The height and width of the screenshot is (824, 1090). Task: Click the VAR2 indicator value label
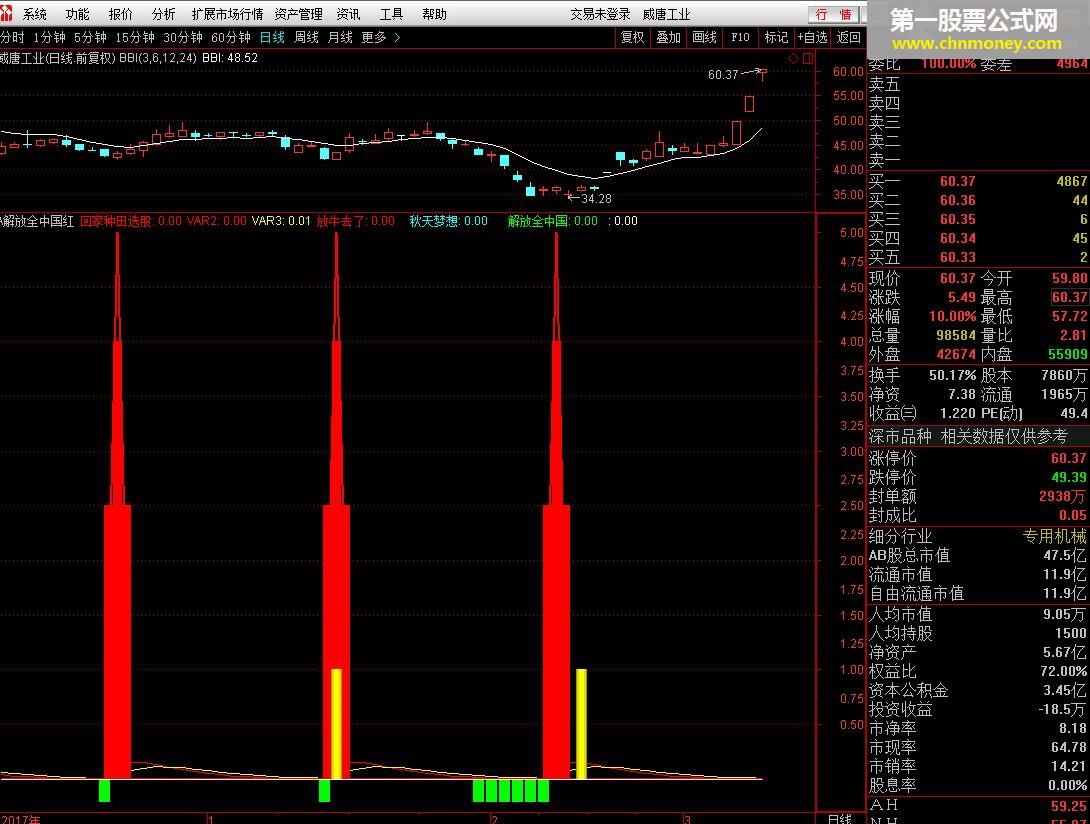[x=216, y=221]
